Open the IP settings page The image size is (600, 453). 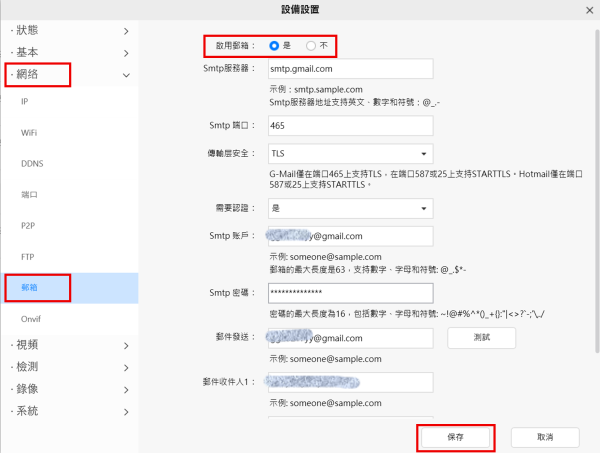click(25, 102)
